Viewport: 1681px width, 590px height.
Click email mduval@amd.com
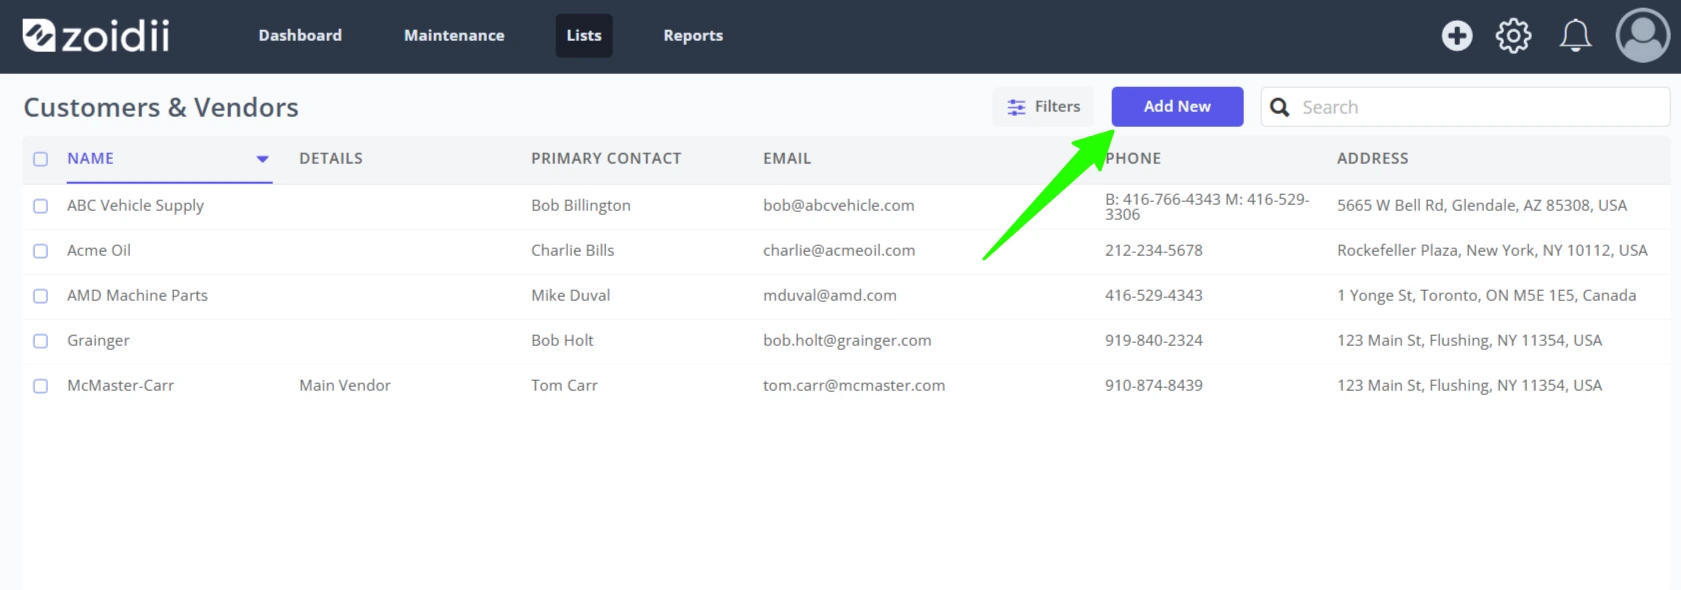point(830,295)
